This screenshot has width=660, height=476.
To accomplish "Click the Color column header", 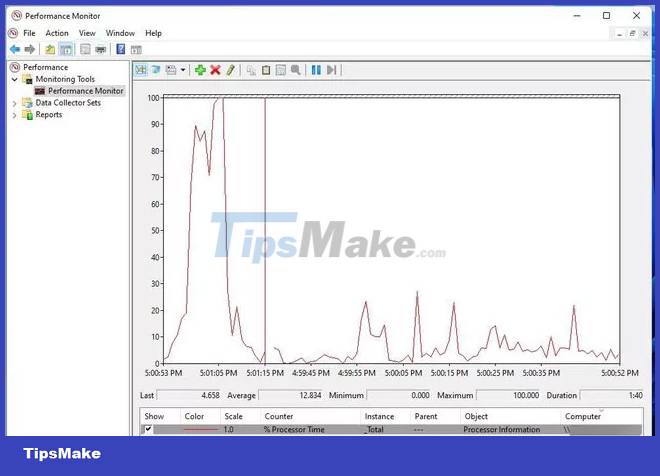I will [x=194, y=416].
